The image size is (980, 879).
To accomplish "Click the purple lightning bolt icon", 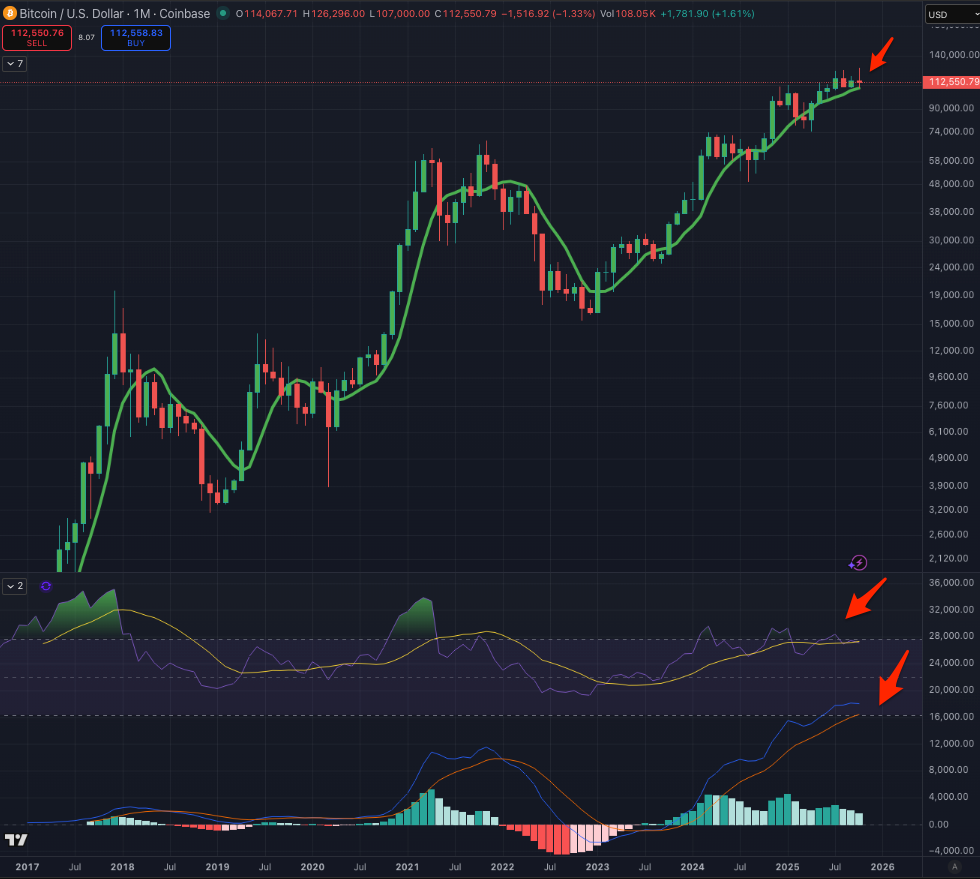I will 858,563.
